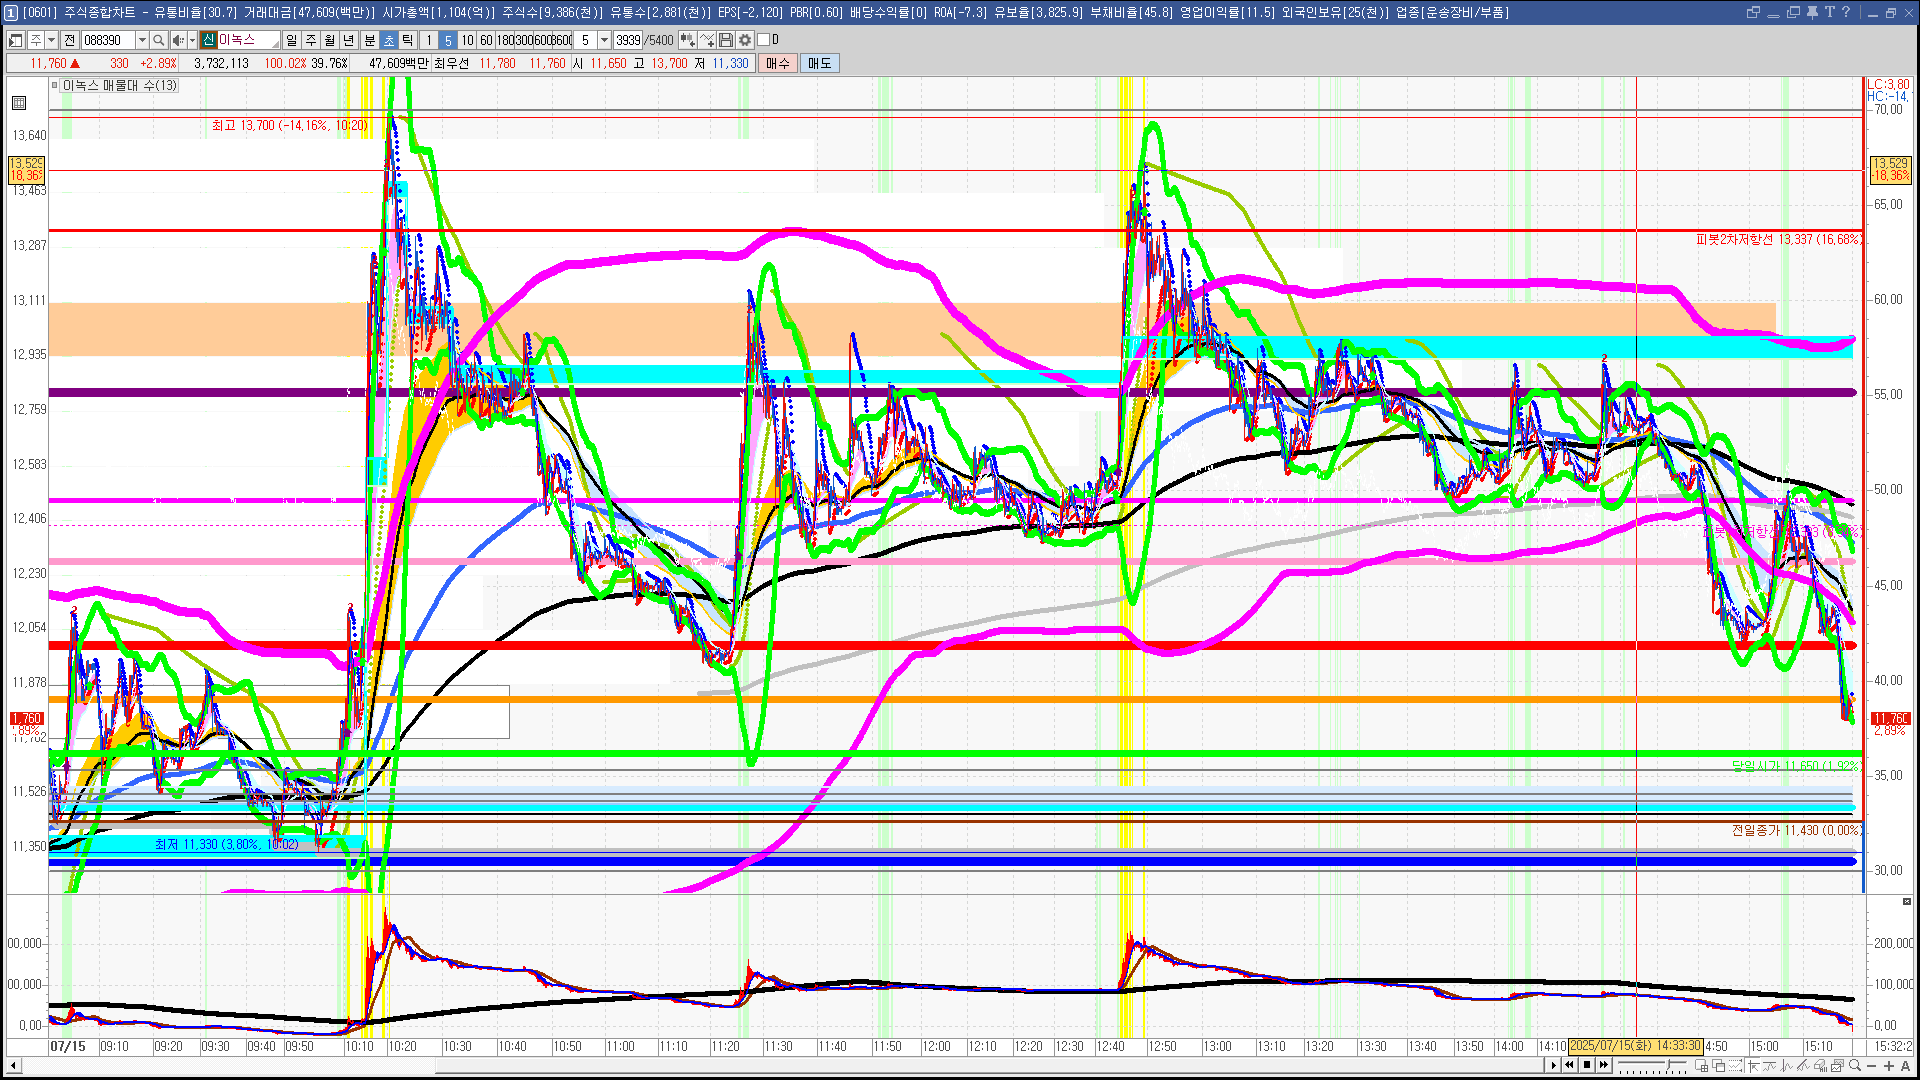1920x1080 pixels.
Task: Click the plus zoom-in icon at bottom right
Action: (1888, 1065)
